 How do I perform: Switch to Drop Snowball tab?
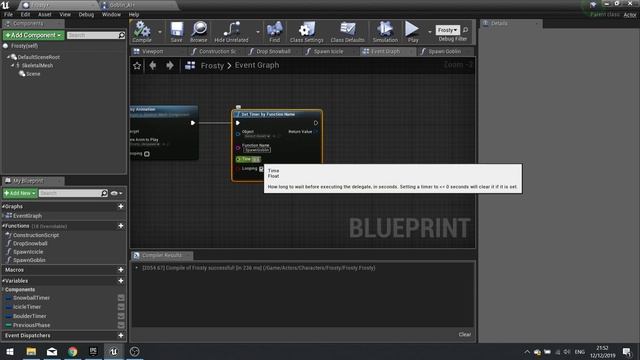coord(273,51)
